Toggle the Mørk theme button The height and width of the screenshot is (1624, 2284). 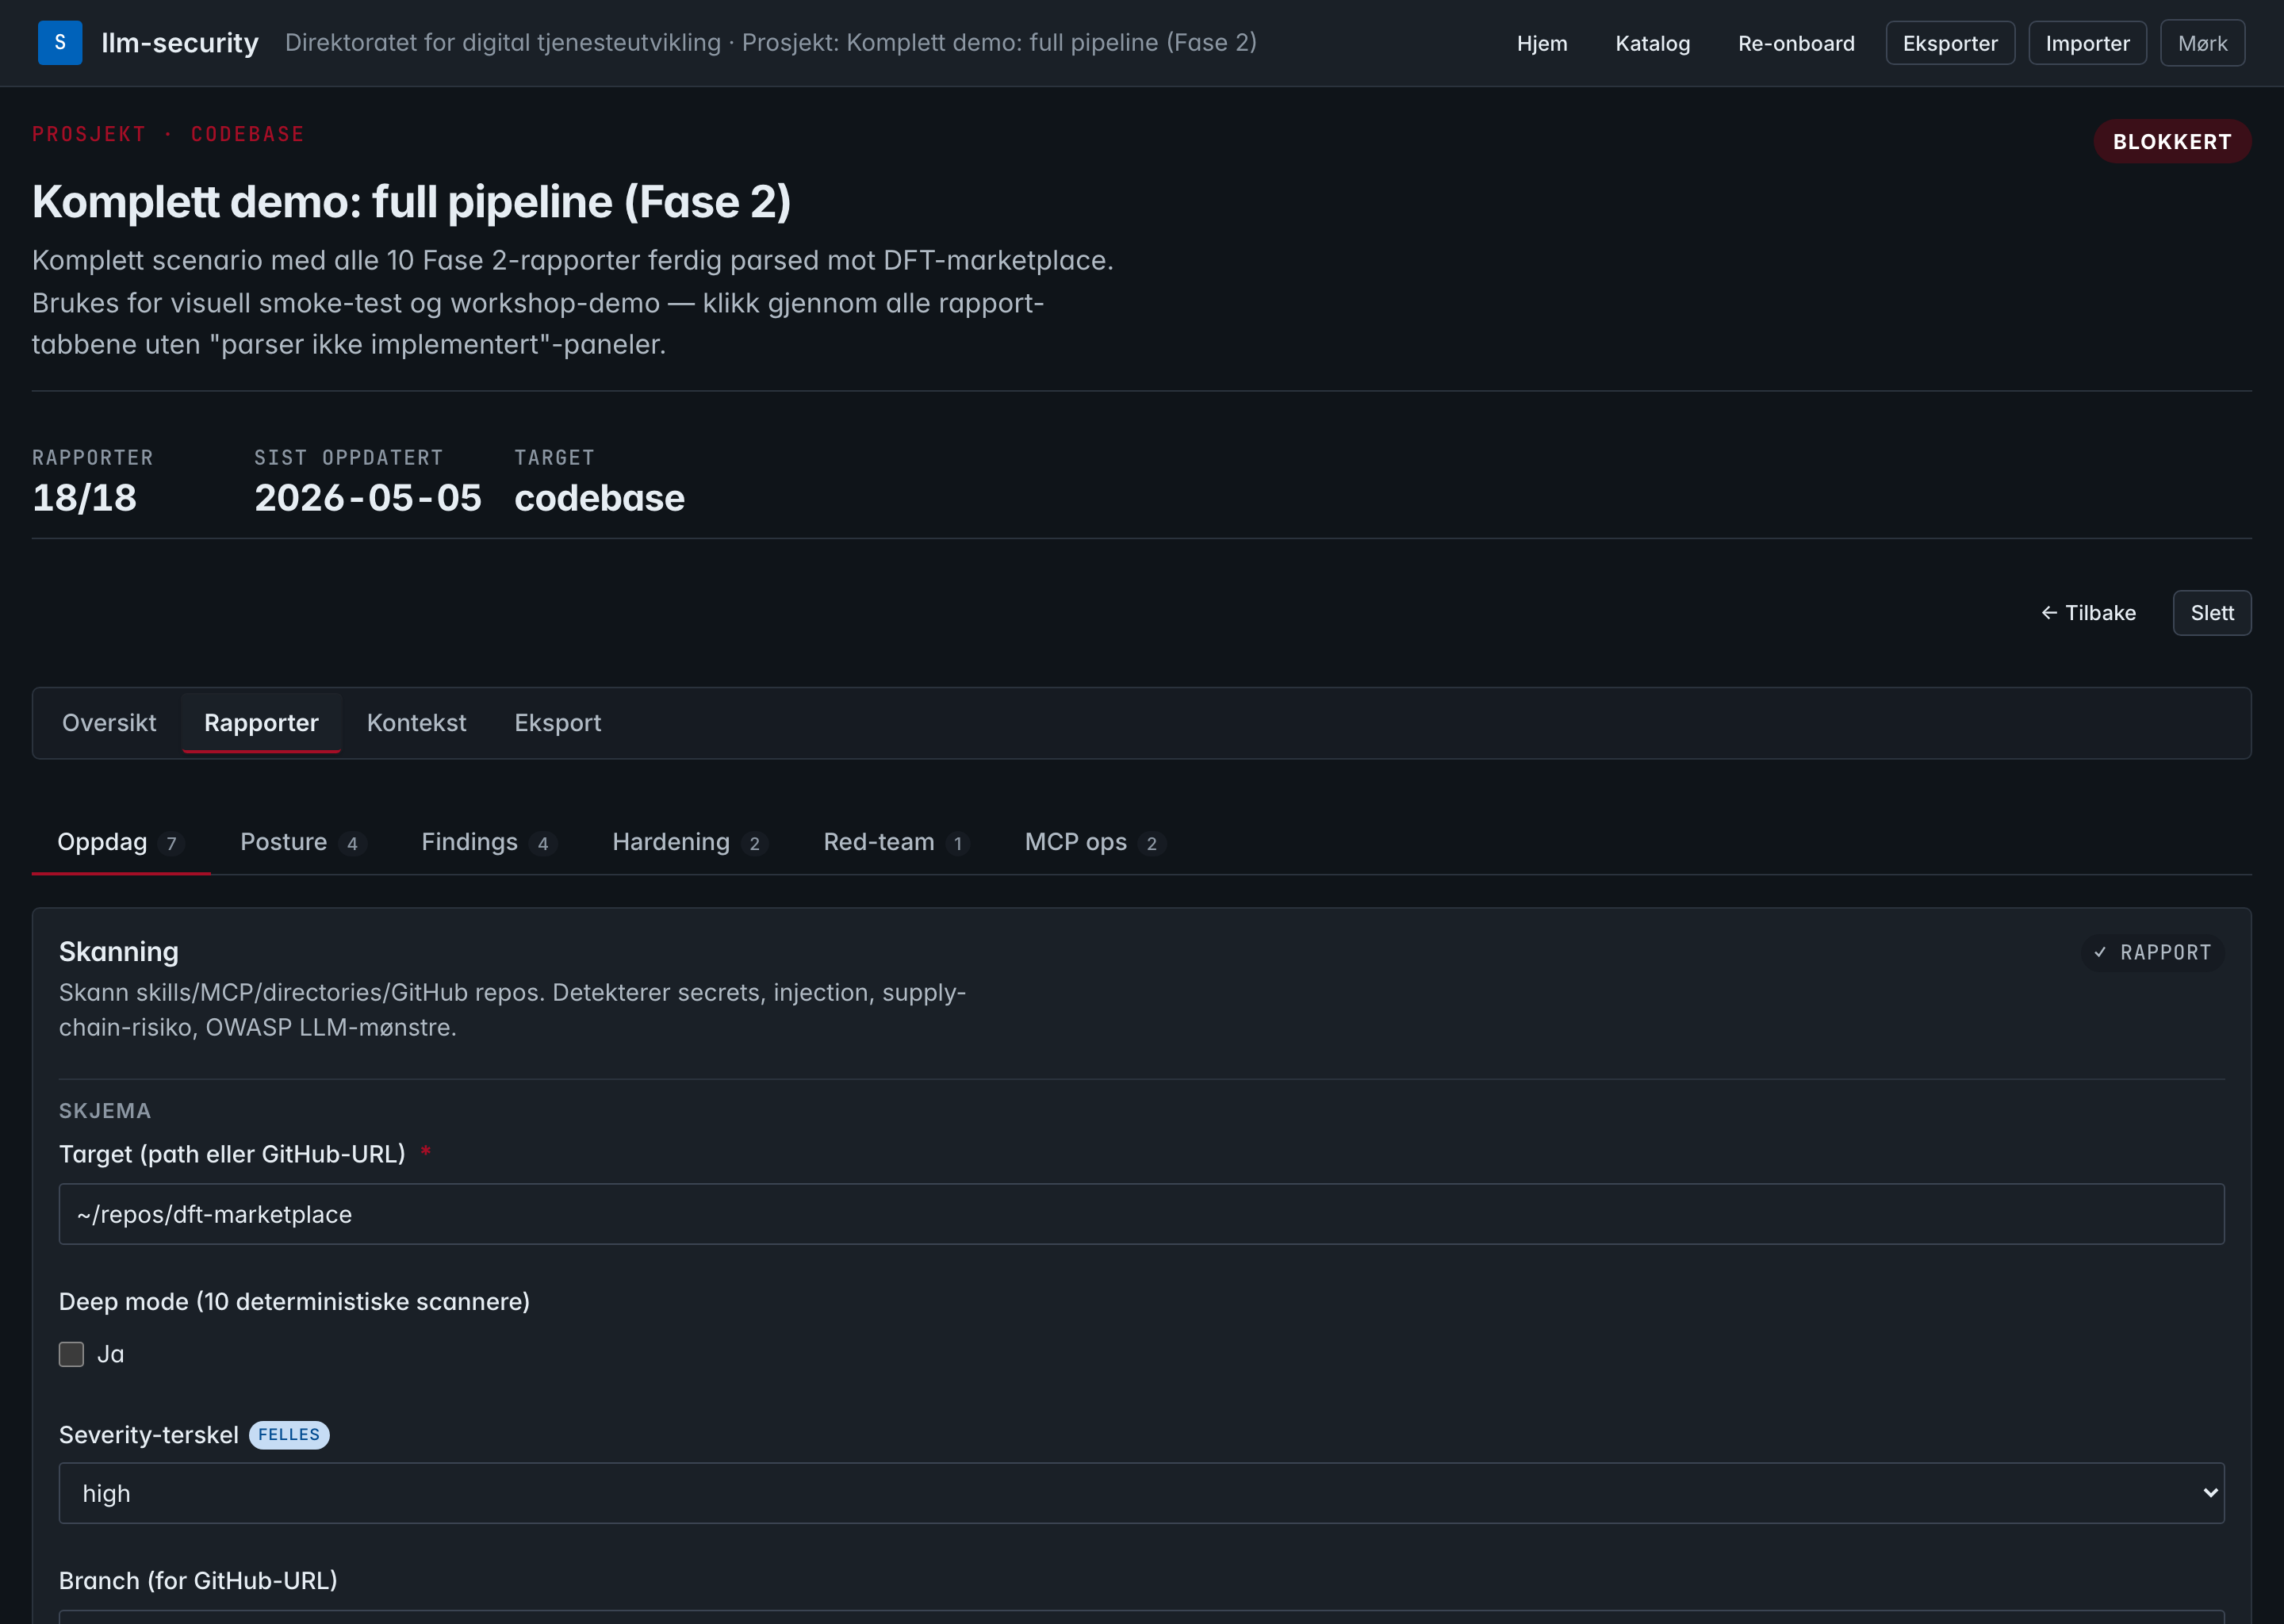pyautogui.click(x=2202, y=43)
